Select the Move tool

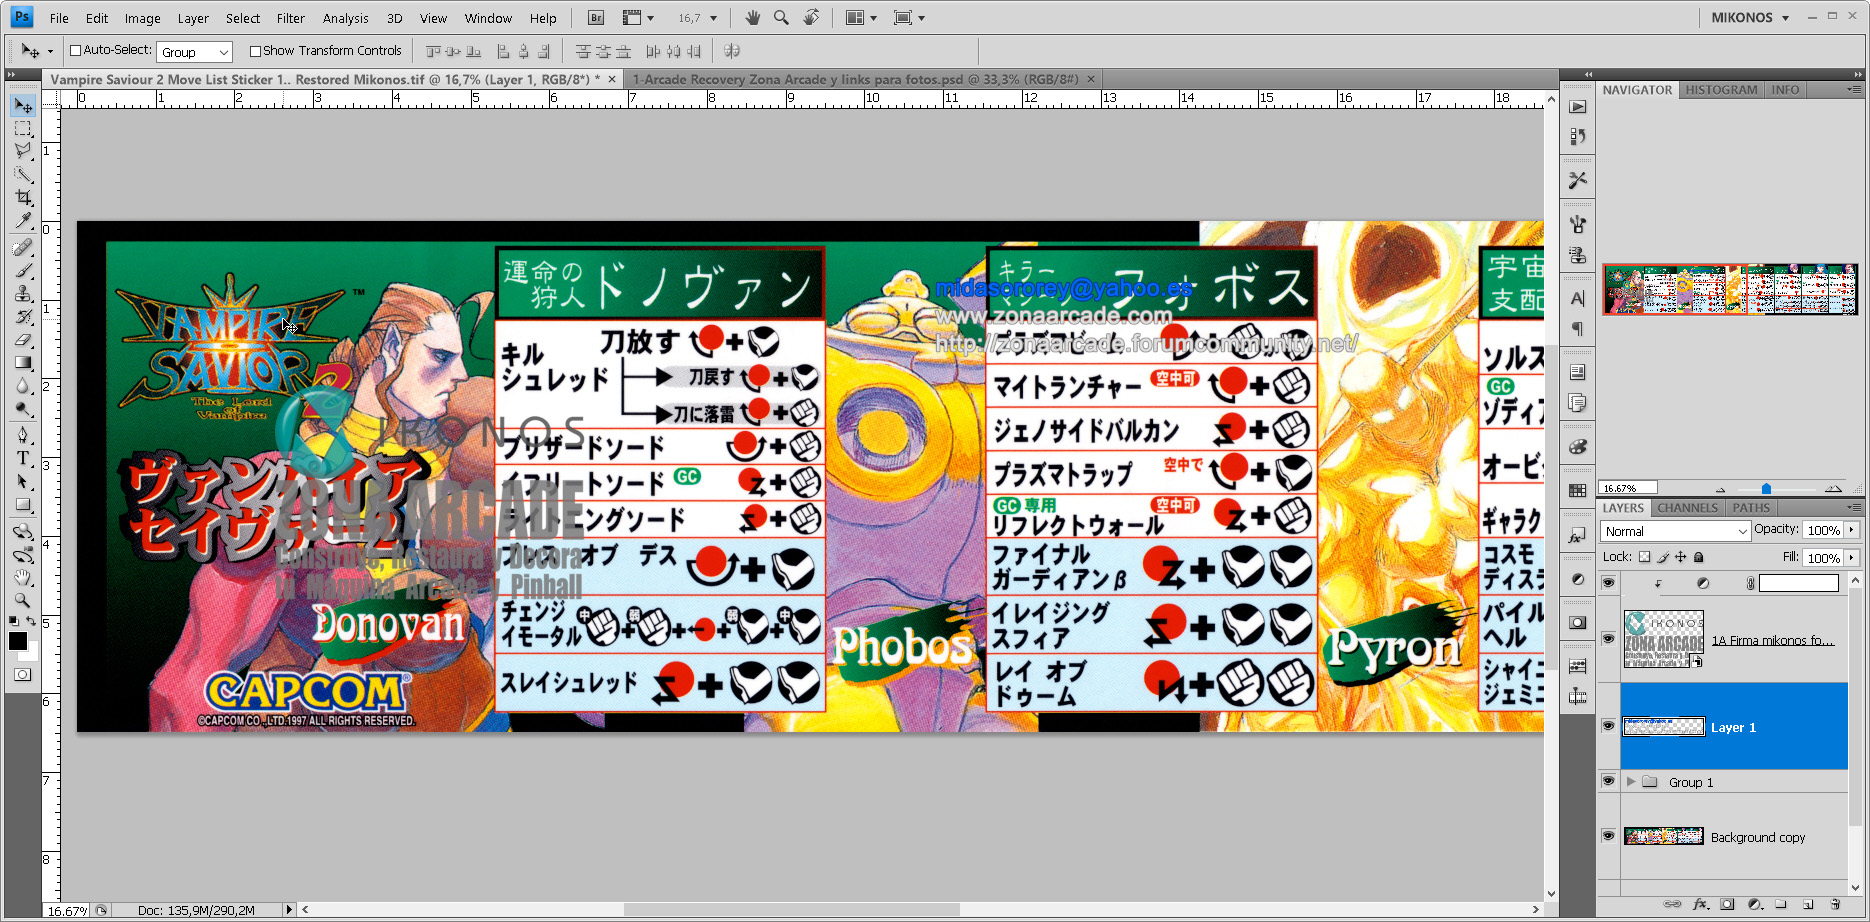coord(23,105)
